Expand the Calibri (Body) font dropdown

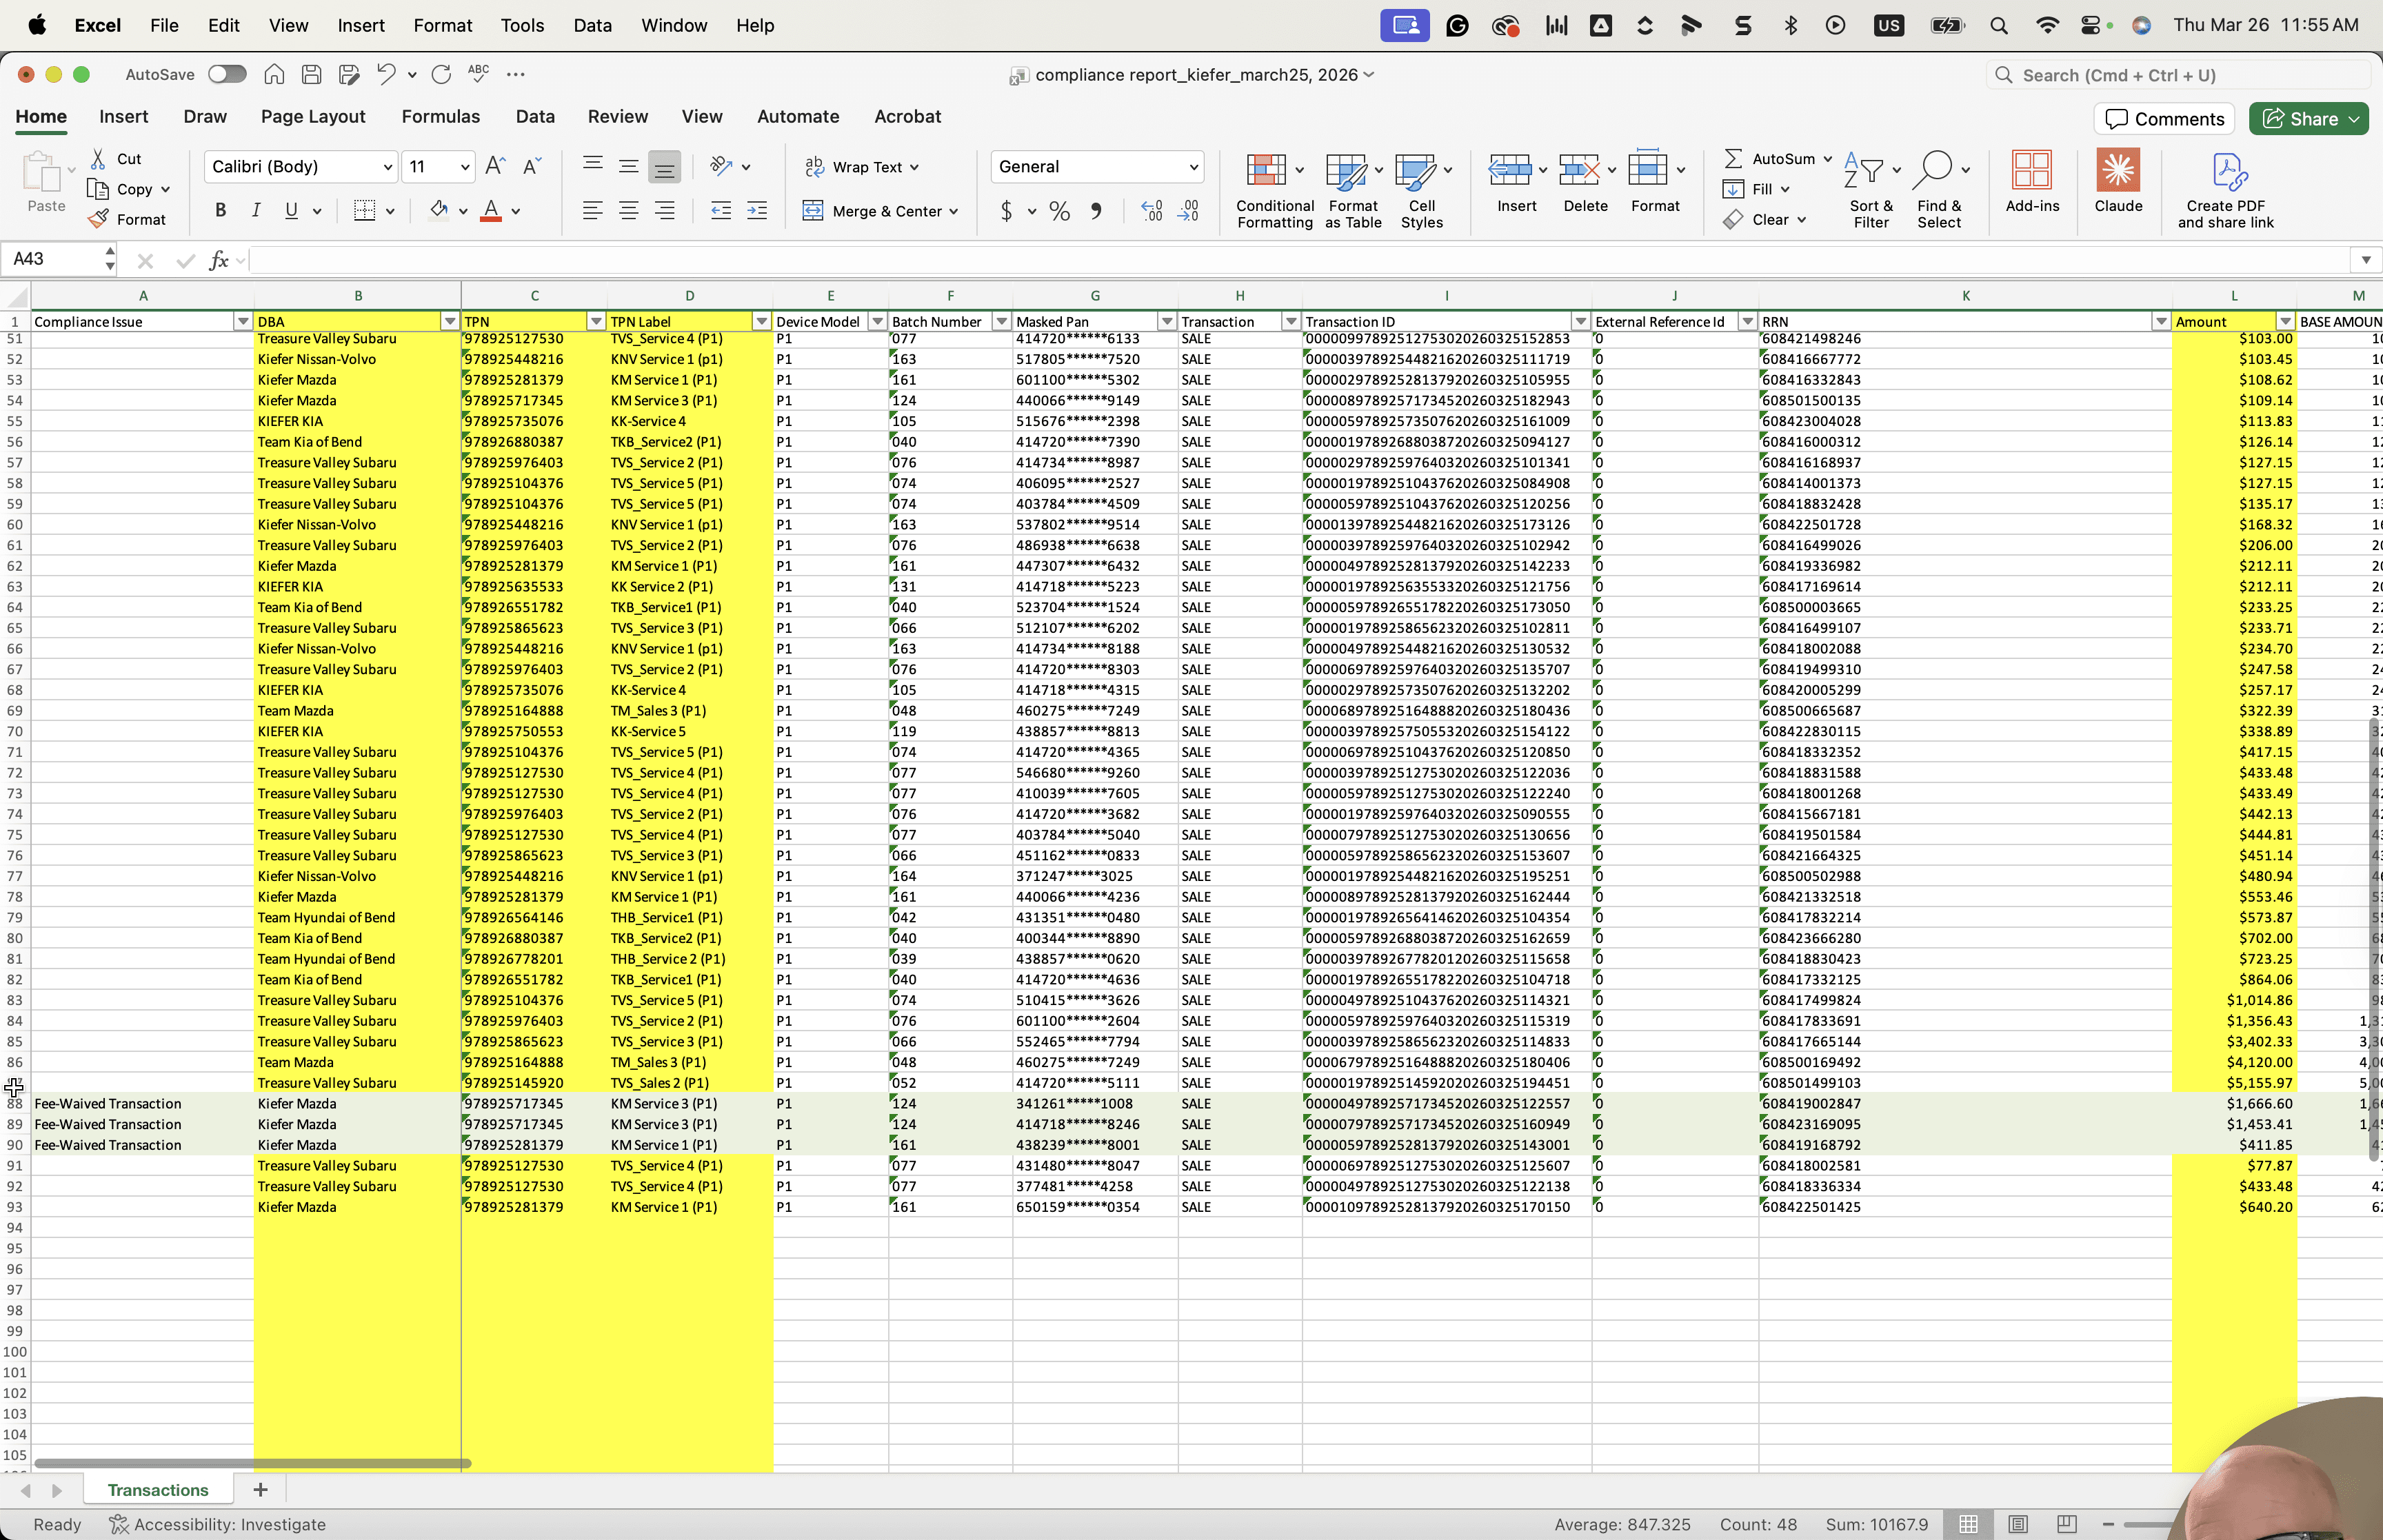tap(388, 167)
